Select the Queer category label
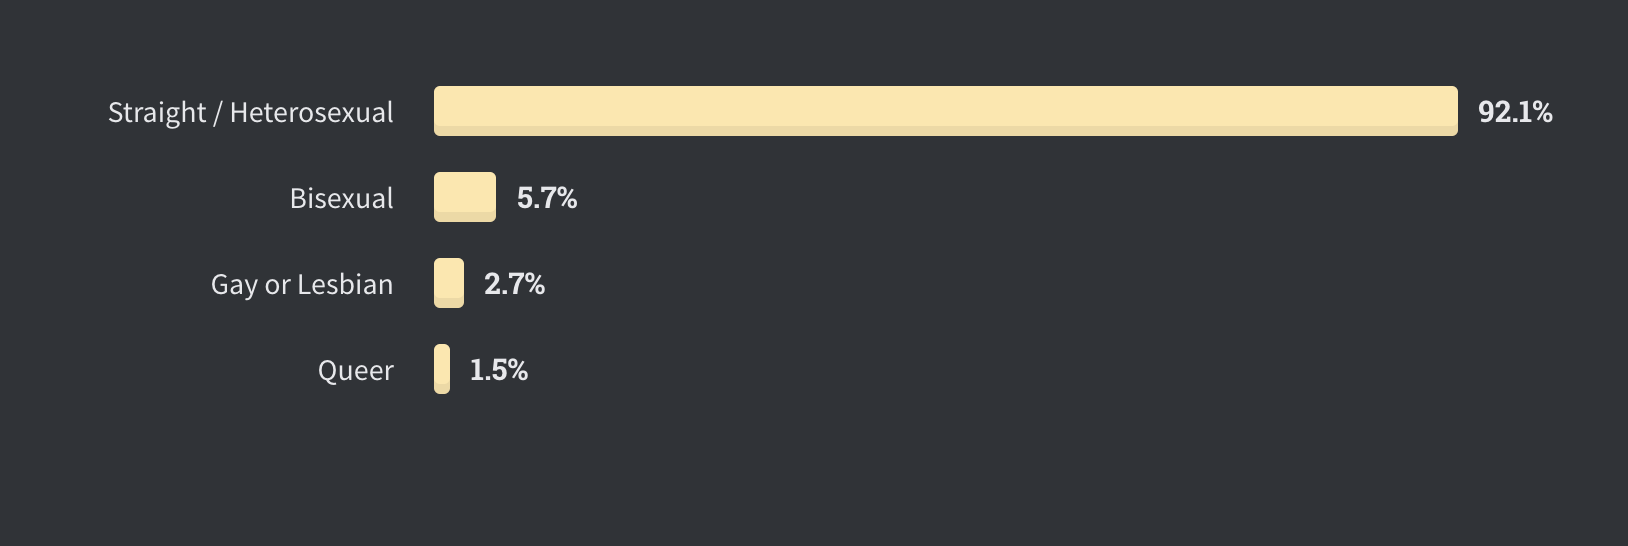The width and height of the screenshot is (1628, 546). click(x=356, y=371)
